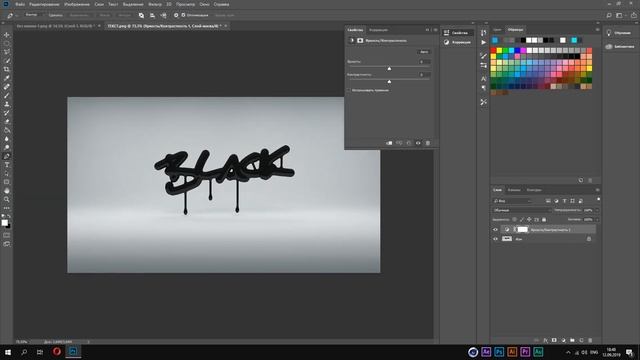Switch to the Adjustments tab in Properties
Screen dimensions: 640x360
[378, 30]
